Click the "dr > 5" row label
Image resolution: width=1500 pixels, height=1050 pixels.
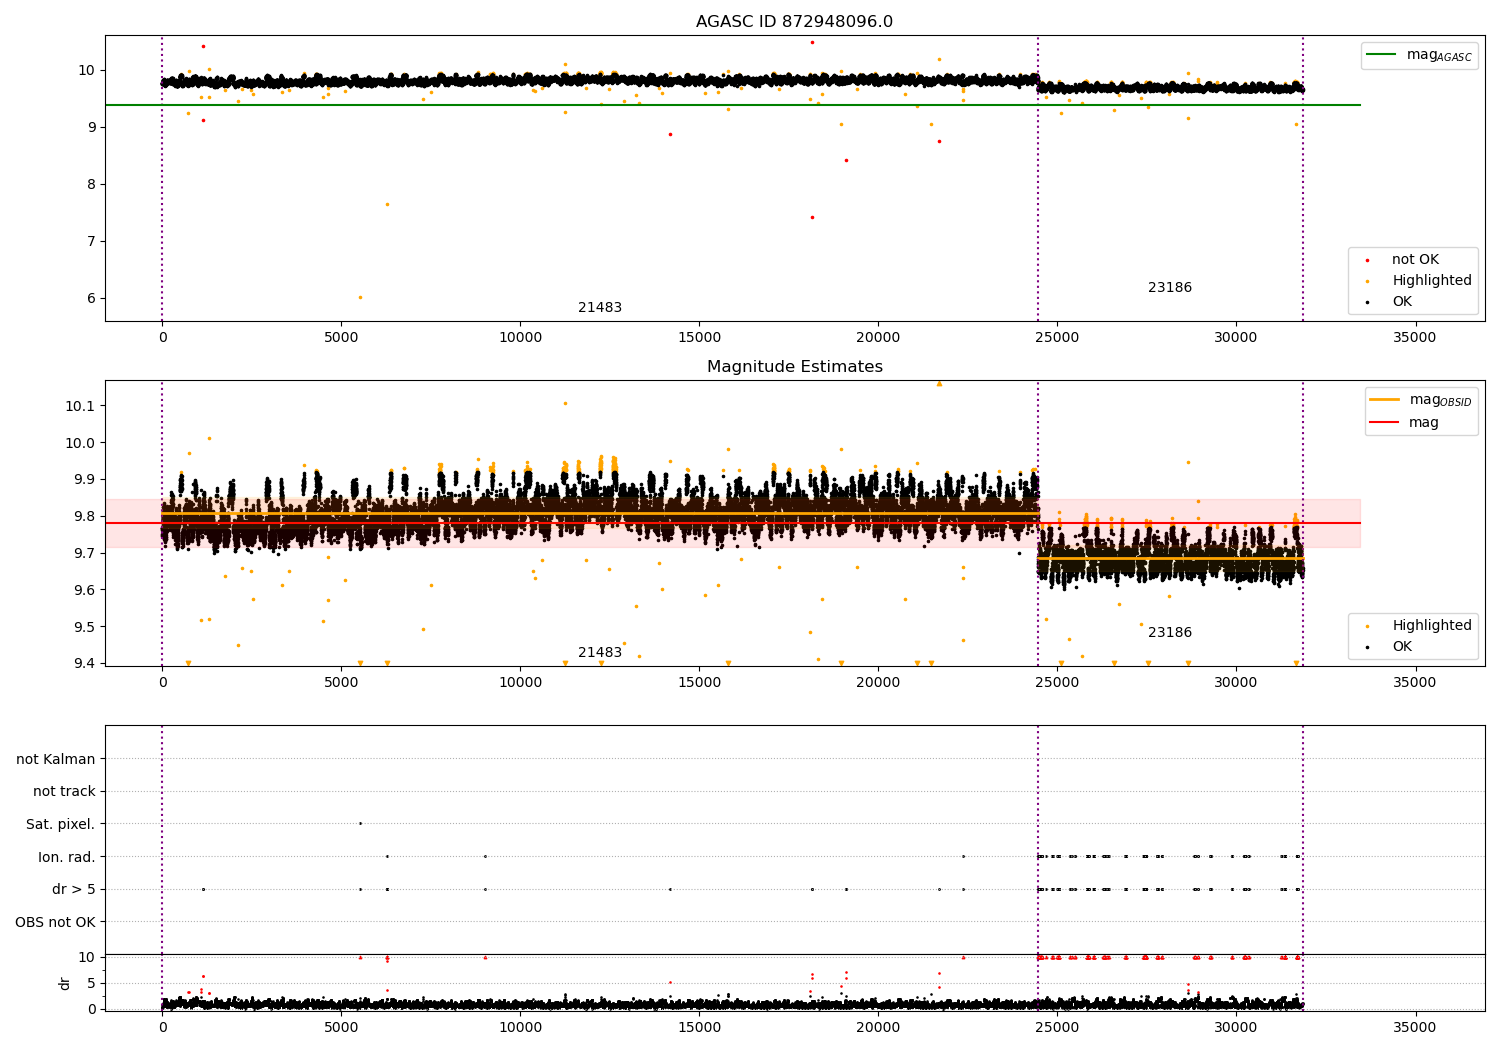point(74,890)
